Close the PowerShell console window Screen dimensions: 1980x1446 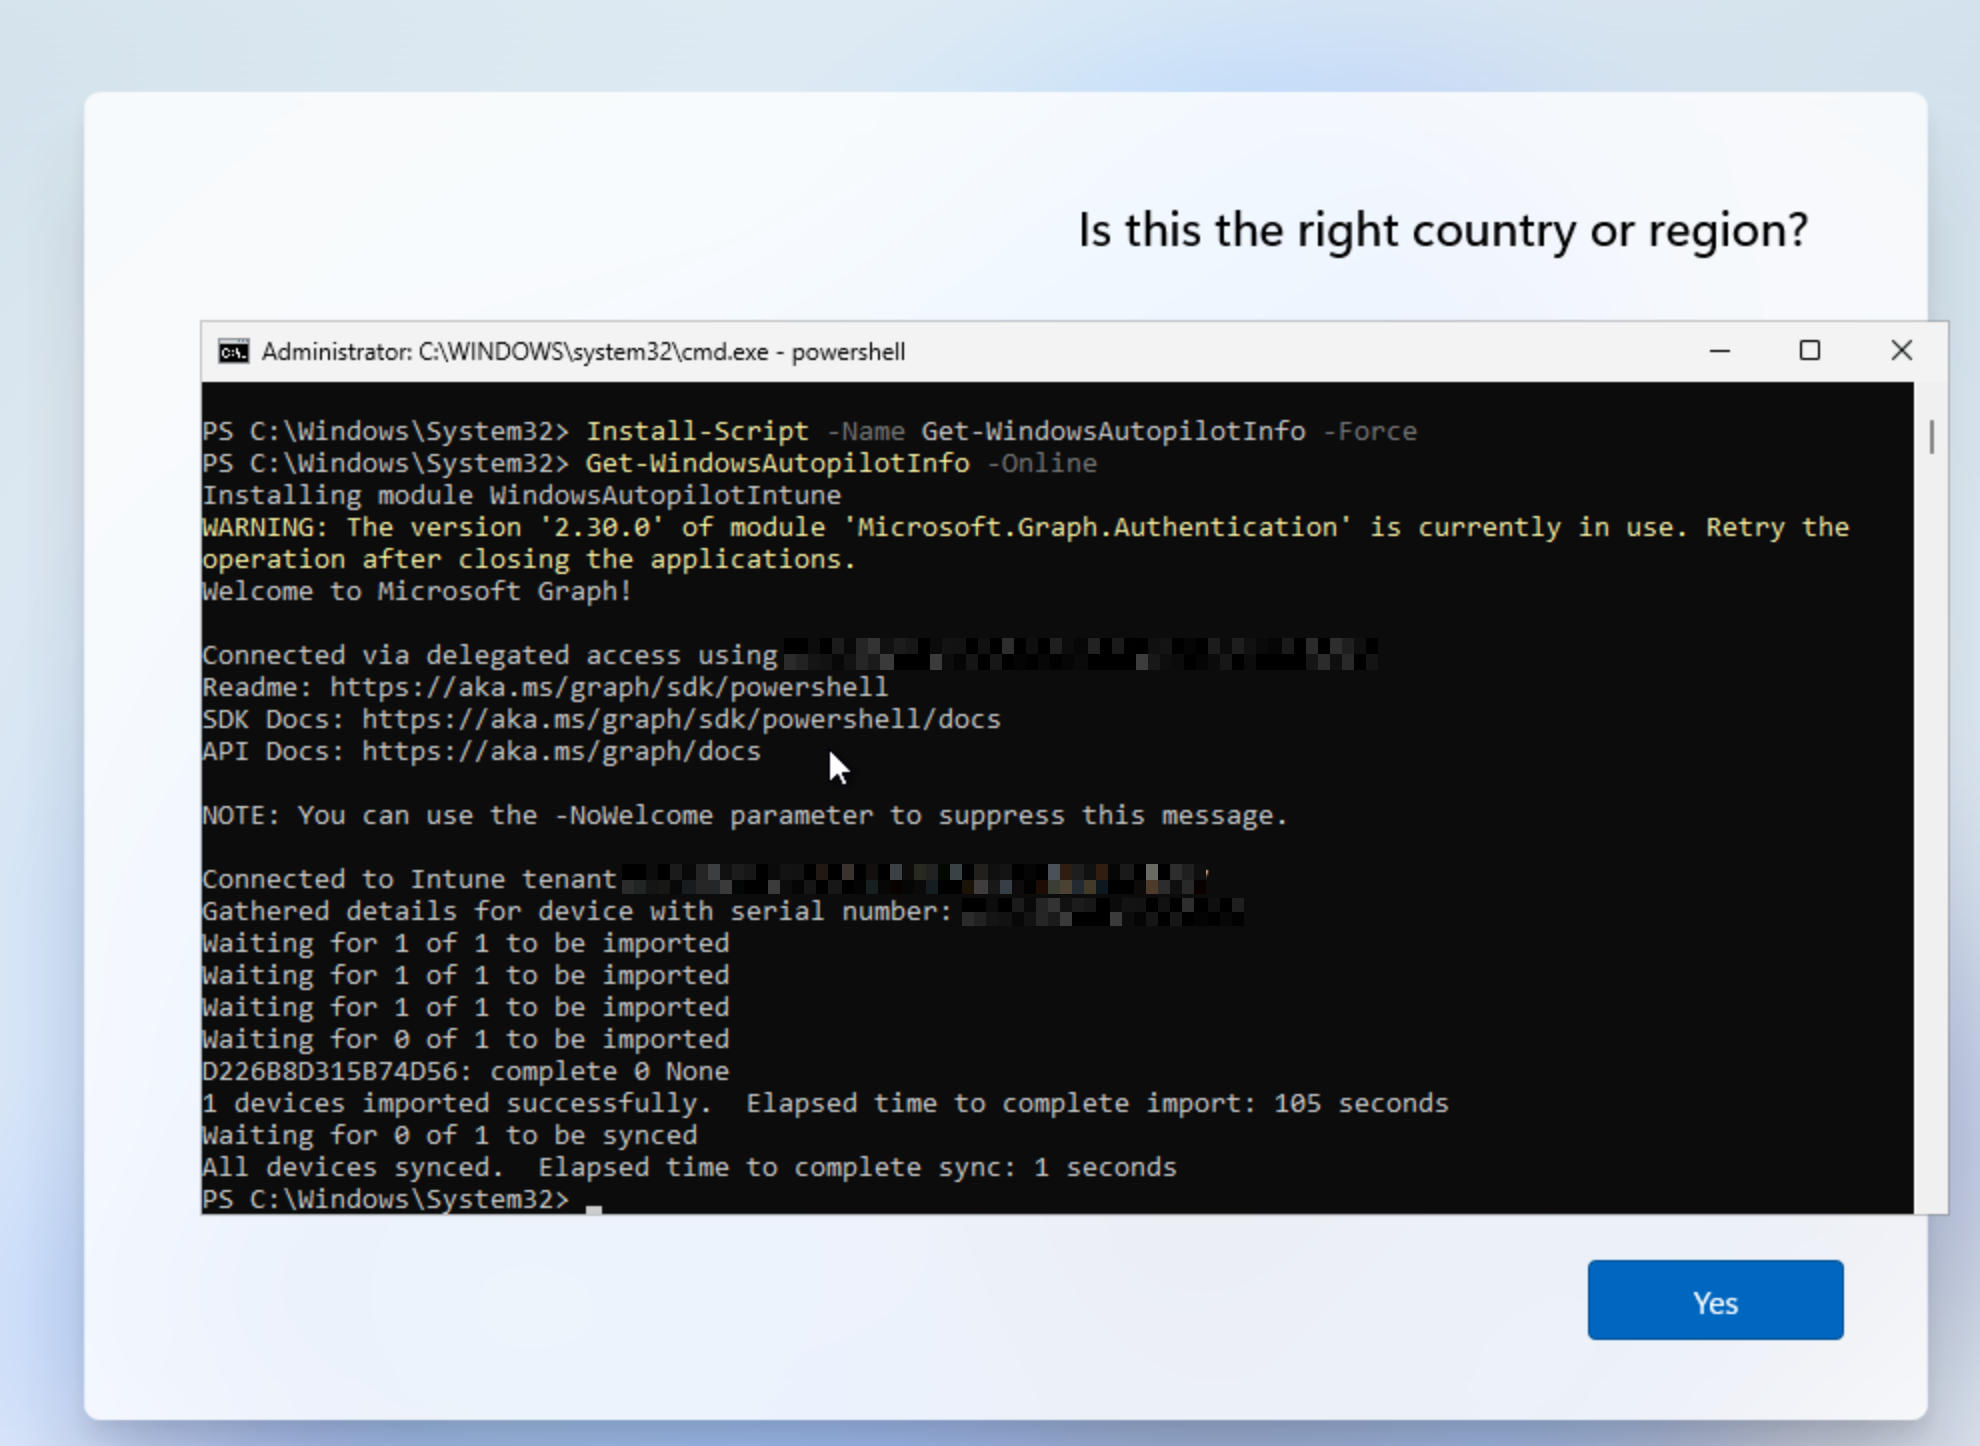(x=1900, y=351)
